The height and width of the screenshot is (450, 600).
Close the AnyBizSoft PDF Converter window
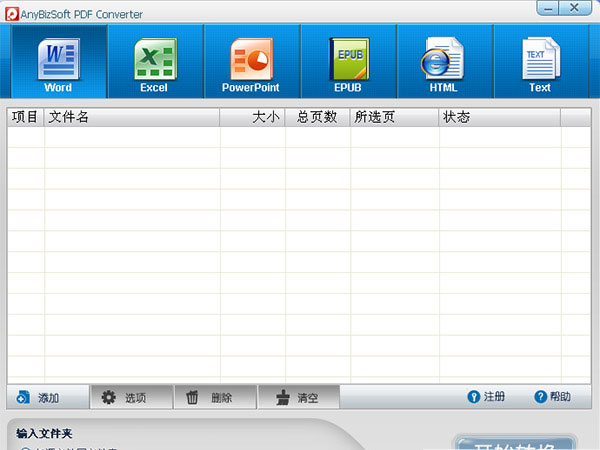[575, 8]
